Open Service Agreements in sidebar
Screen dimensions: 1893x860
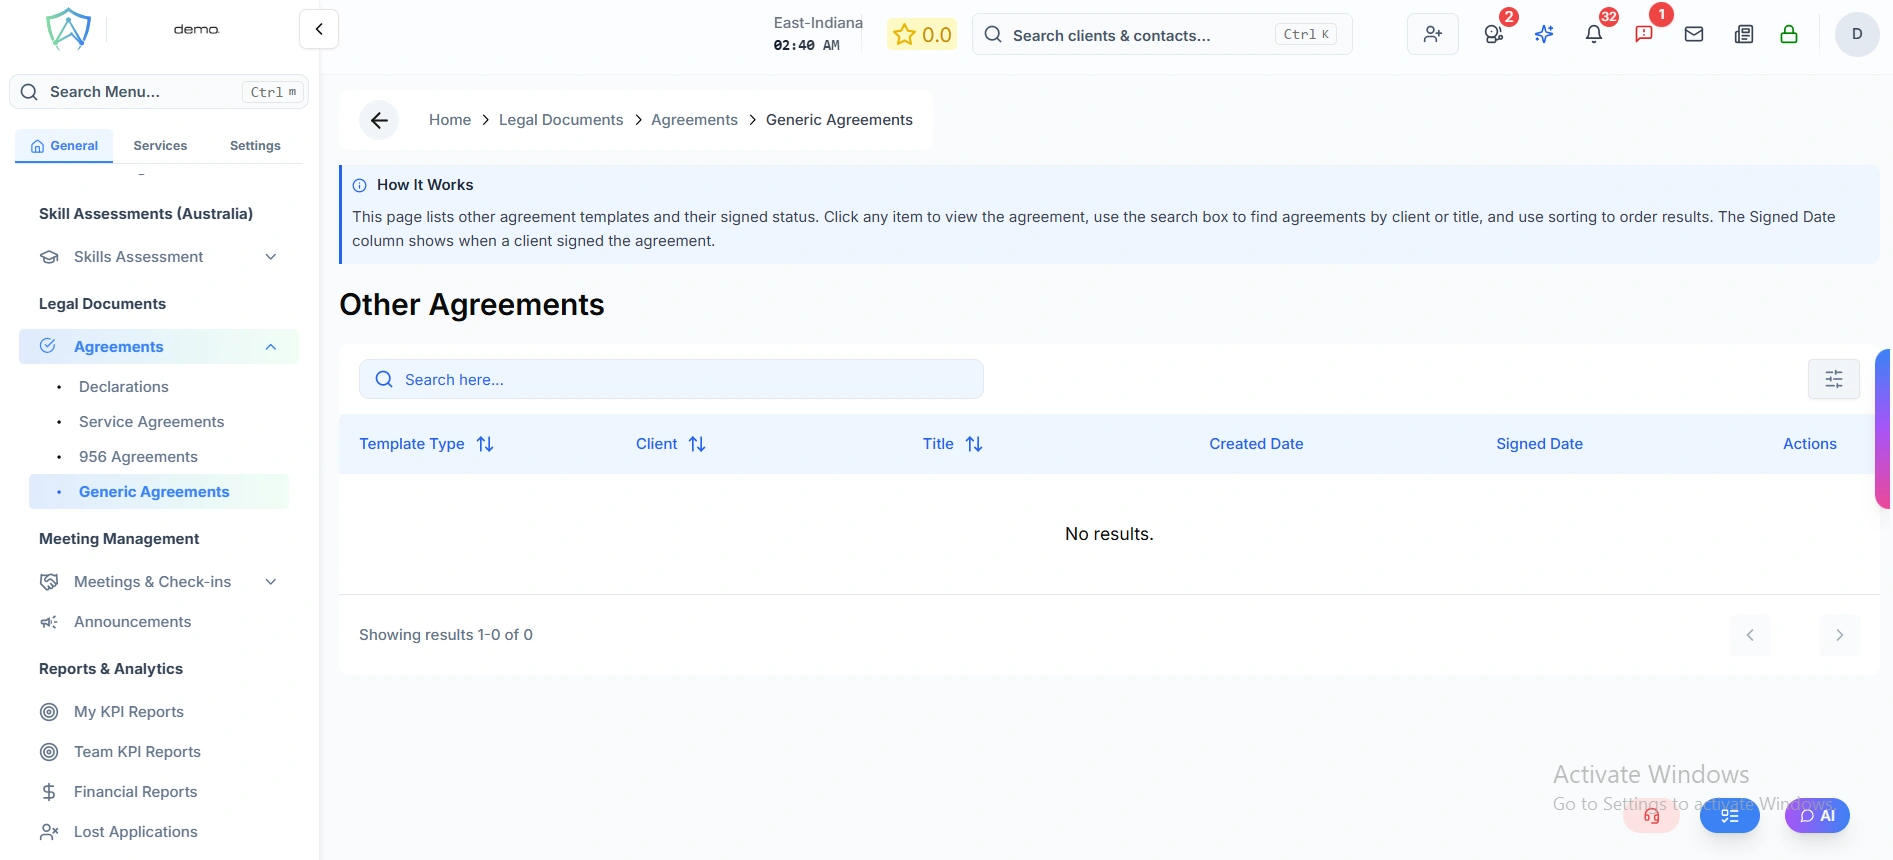pyautogui.click(x=151, y=422)
